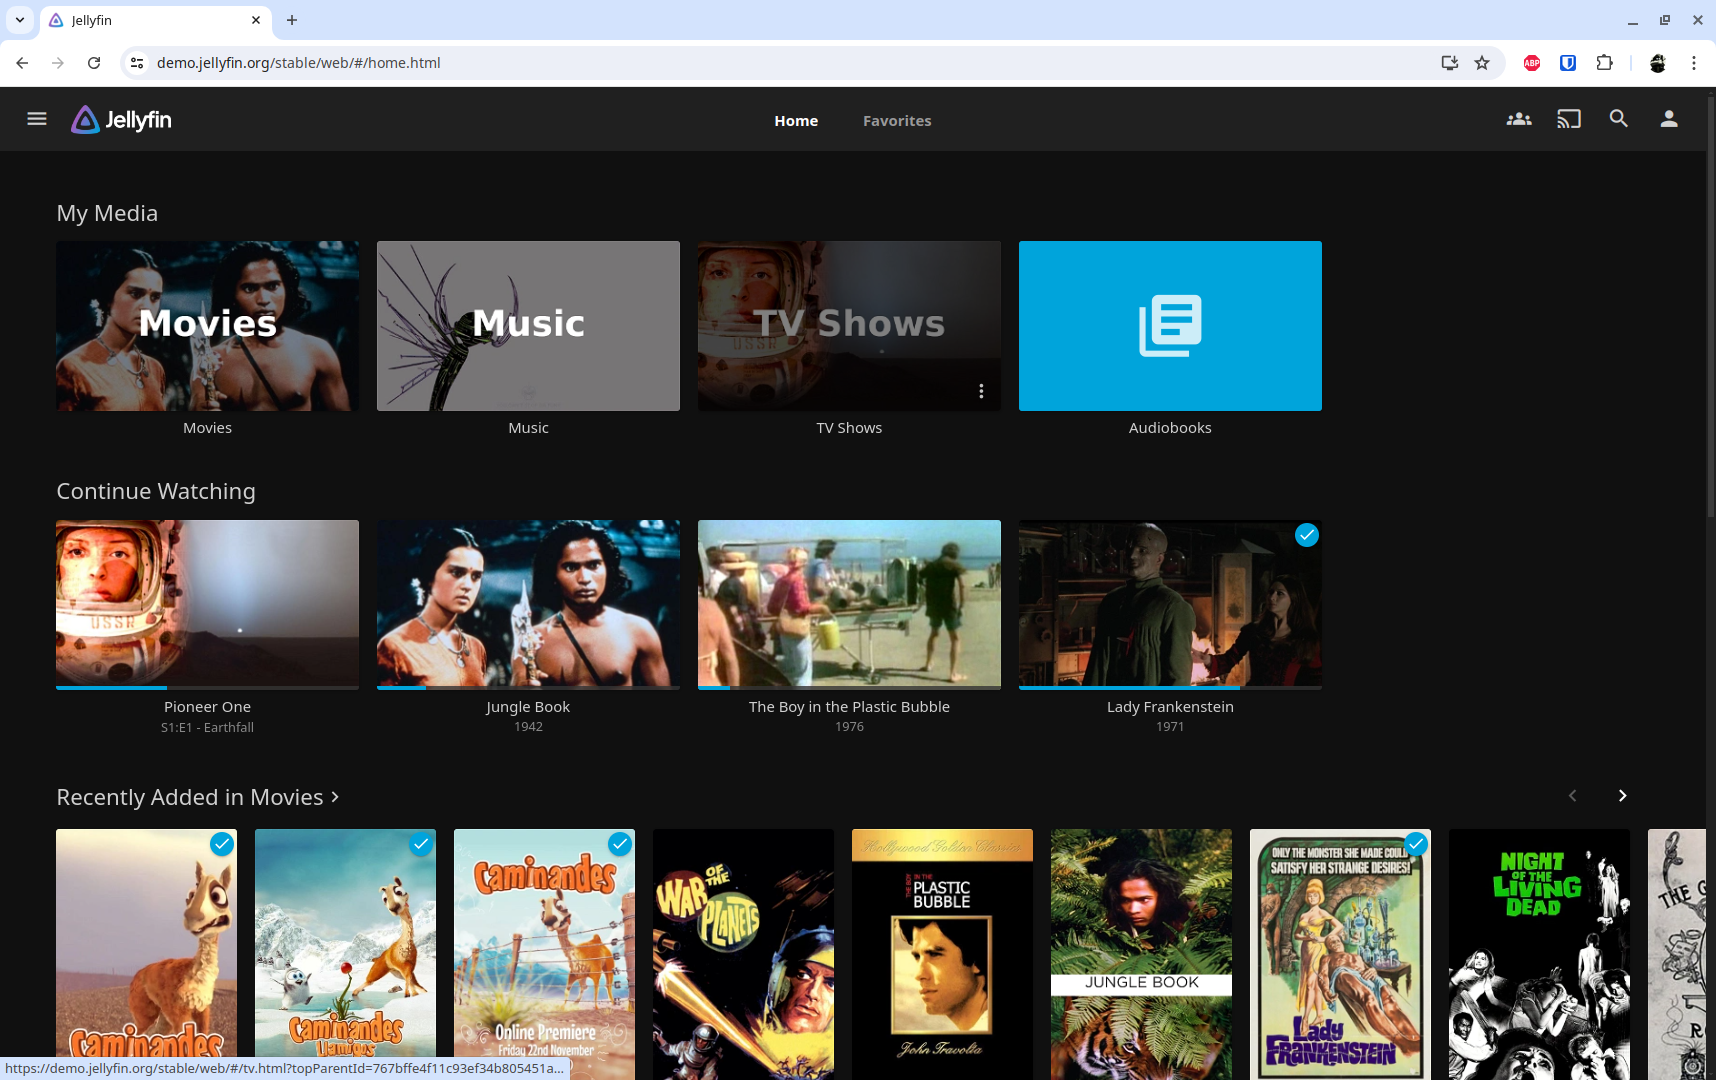Open the Lady Frankenstein title link
Screen dimensions: 1716x1080
[1170, 707]
